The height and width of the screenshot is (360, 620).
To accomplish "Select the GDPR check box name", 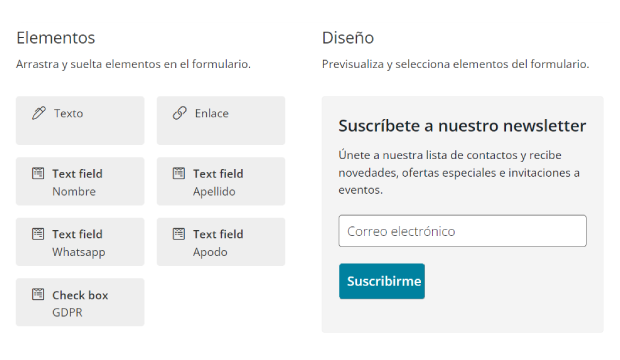I will pos(67,313).
